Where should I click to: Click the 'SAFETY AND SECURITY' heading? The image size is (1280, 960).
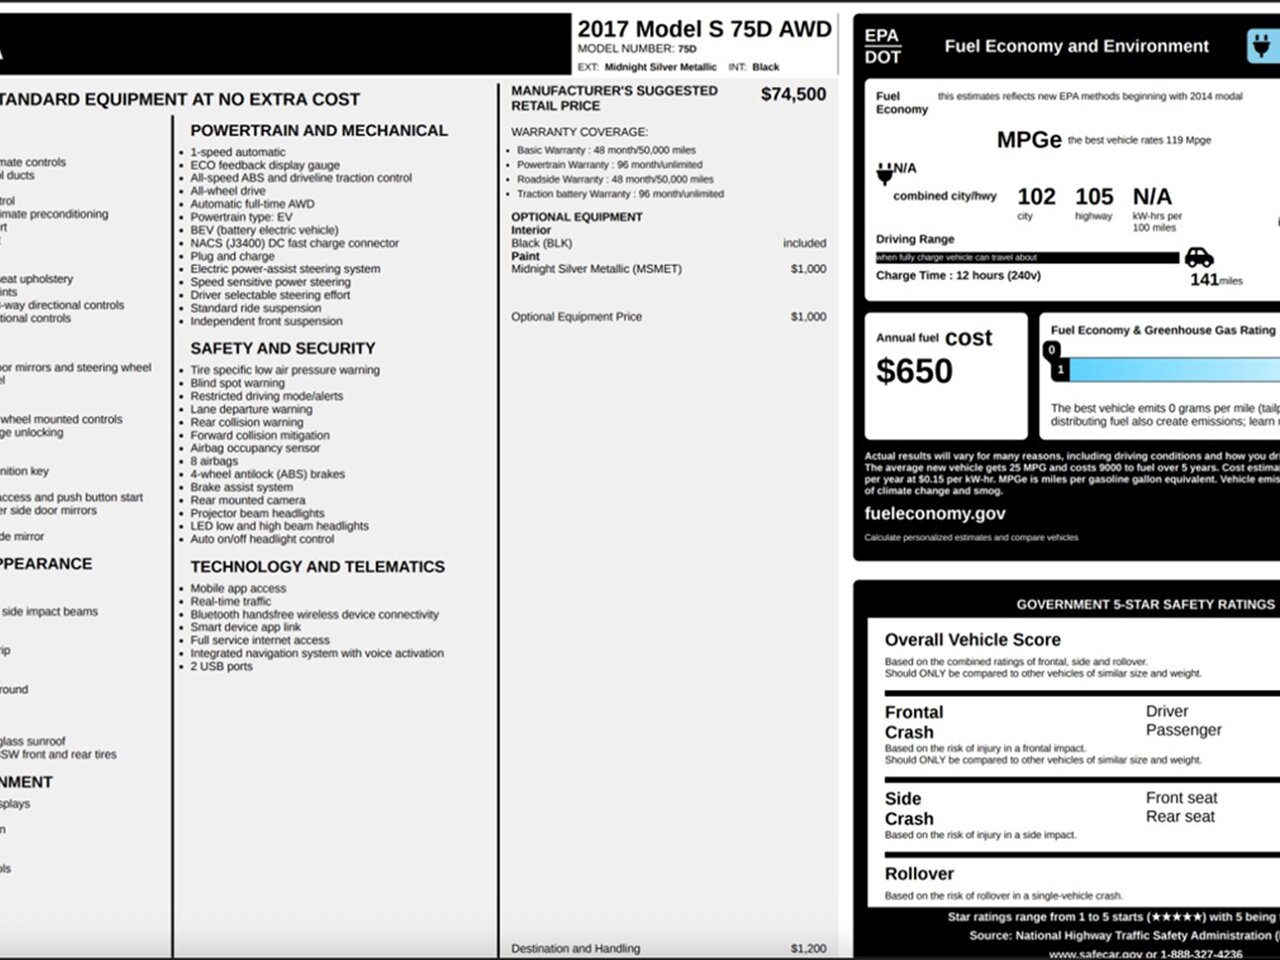pos(283,348)
